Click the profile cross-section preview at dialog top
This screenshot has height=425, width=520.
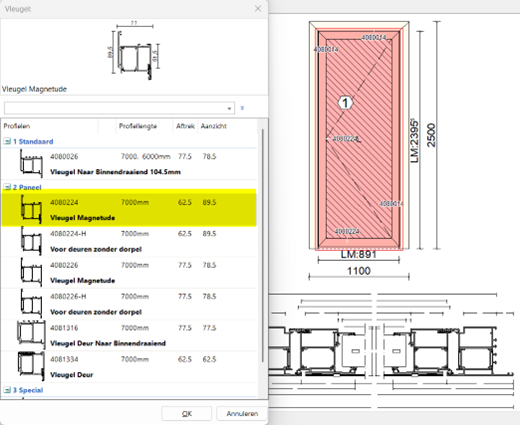(x=135, y=51)
